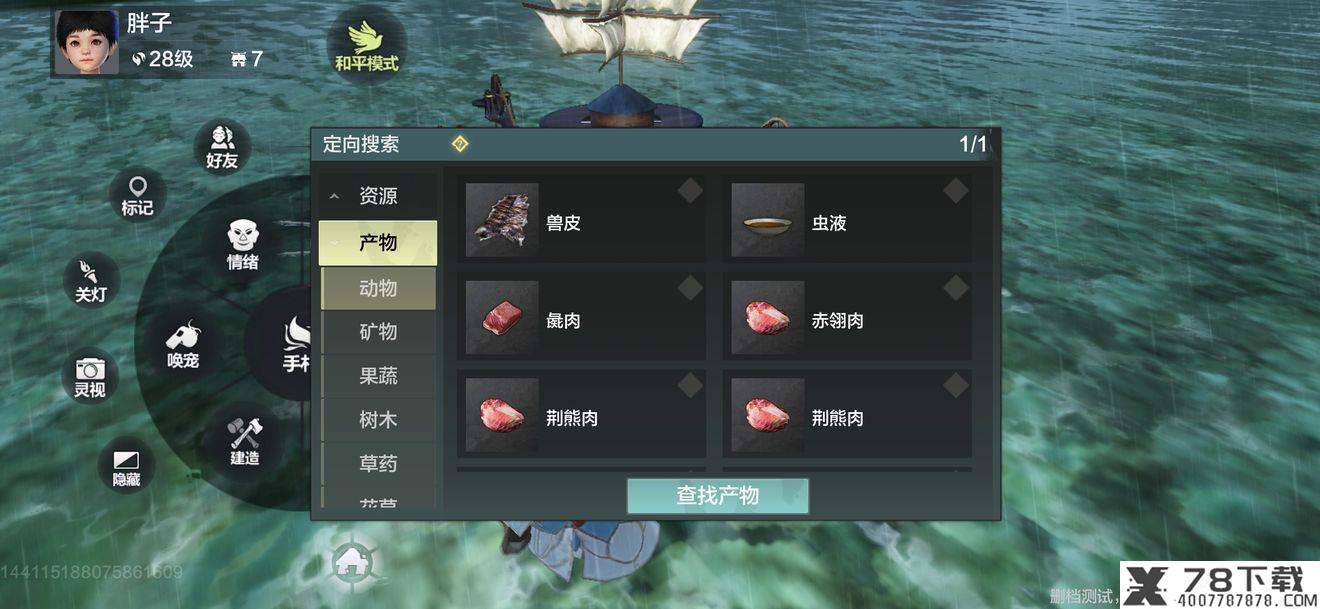
Task: Open the 情绪 emote mask icon
Action: coord(242,245)
